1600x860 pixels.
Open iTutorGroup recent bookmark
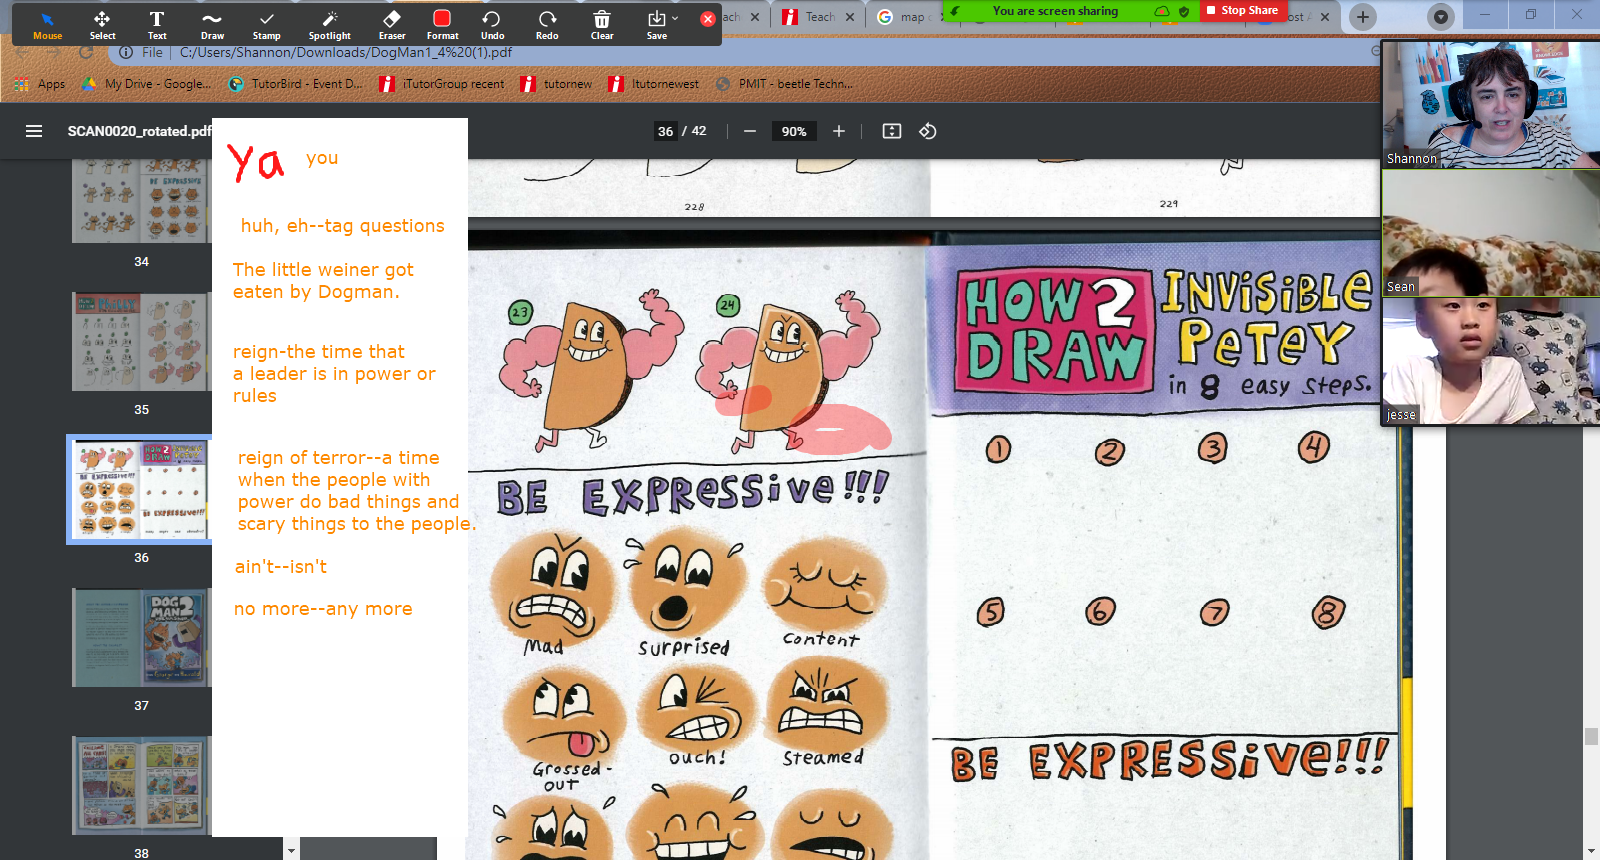point(442,84)
